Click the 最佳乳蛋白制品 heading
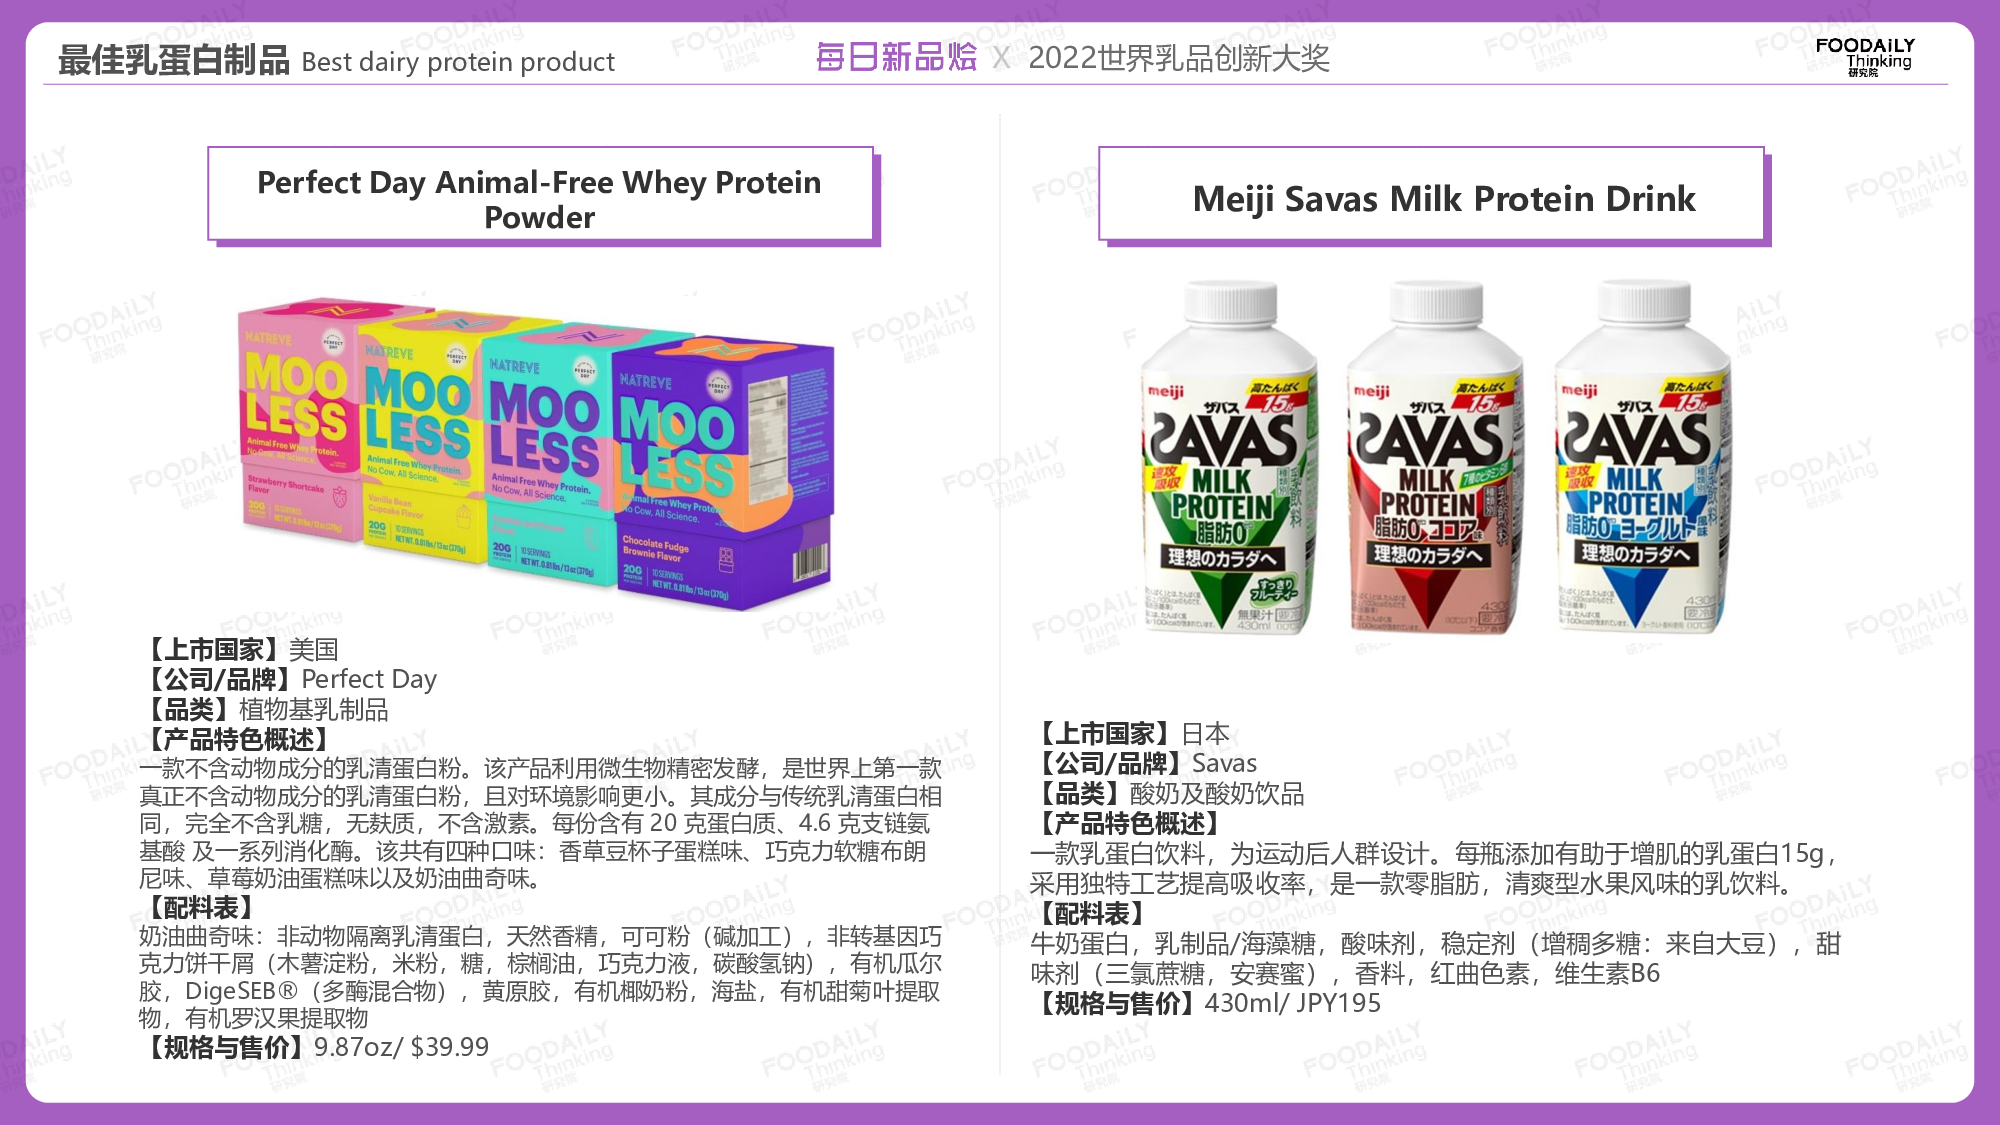Viewport: 2000px width, 1125px height. [174, 60]
